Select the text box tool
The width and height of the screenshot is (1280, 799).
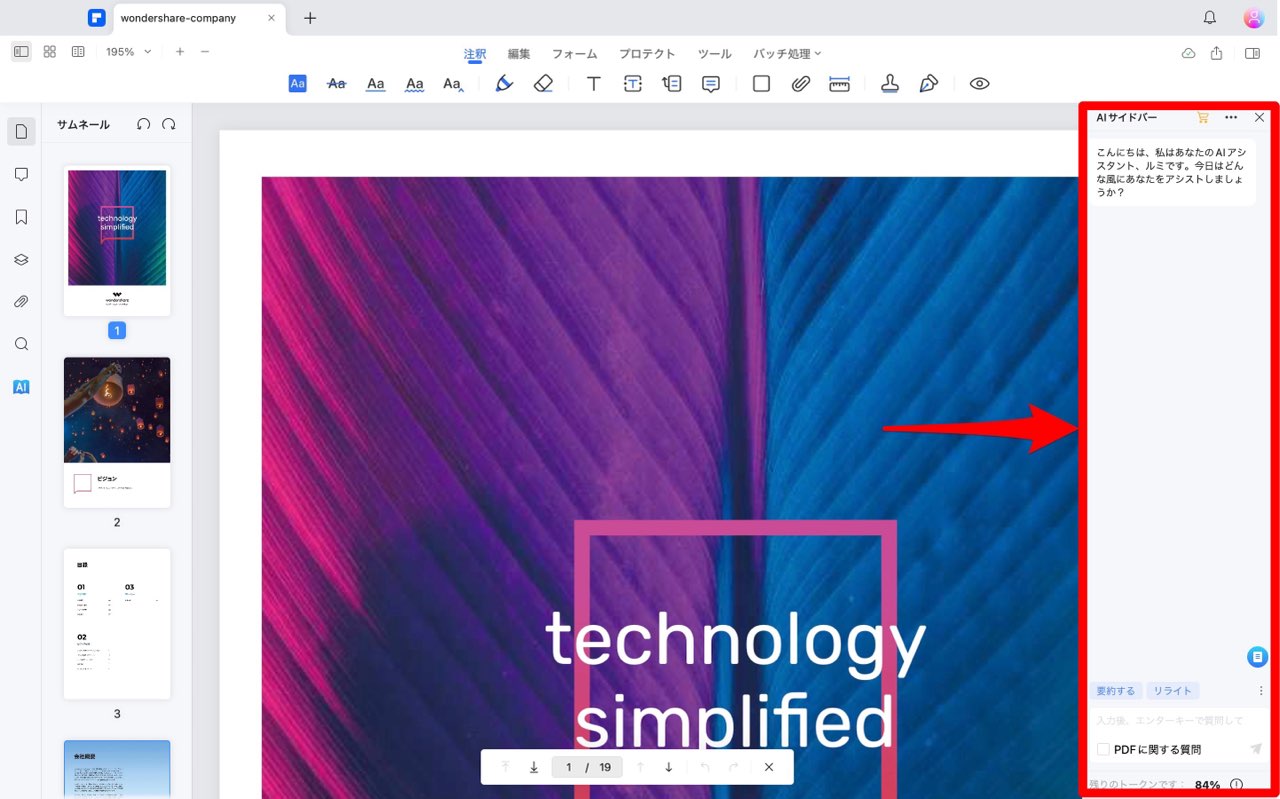pos(633,84)
